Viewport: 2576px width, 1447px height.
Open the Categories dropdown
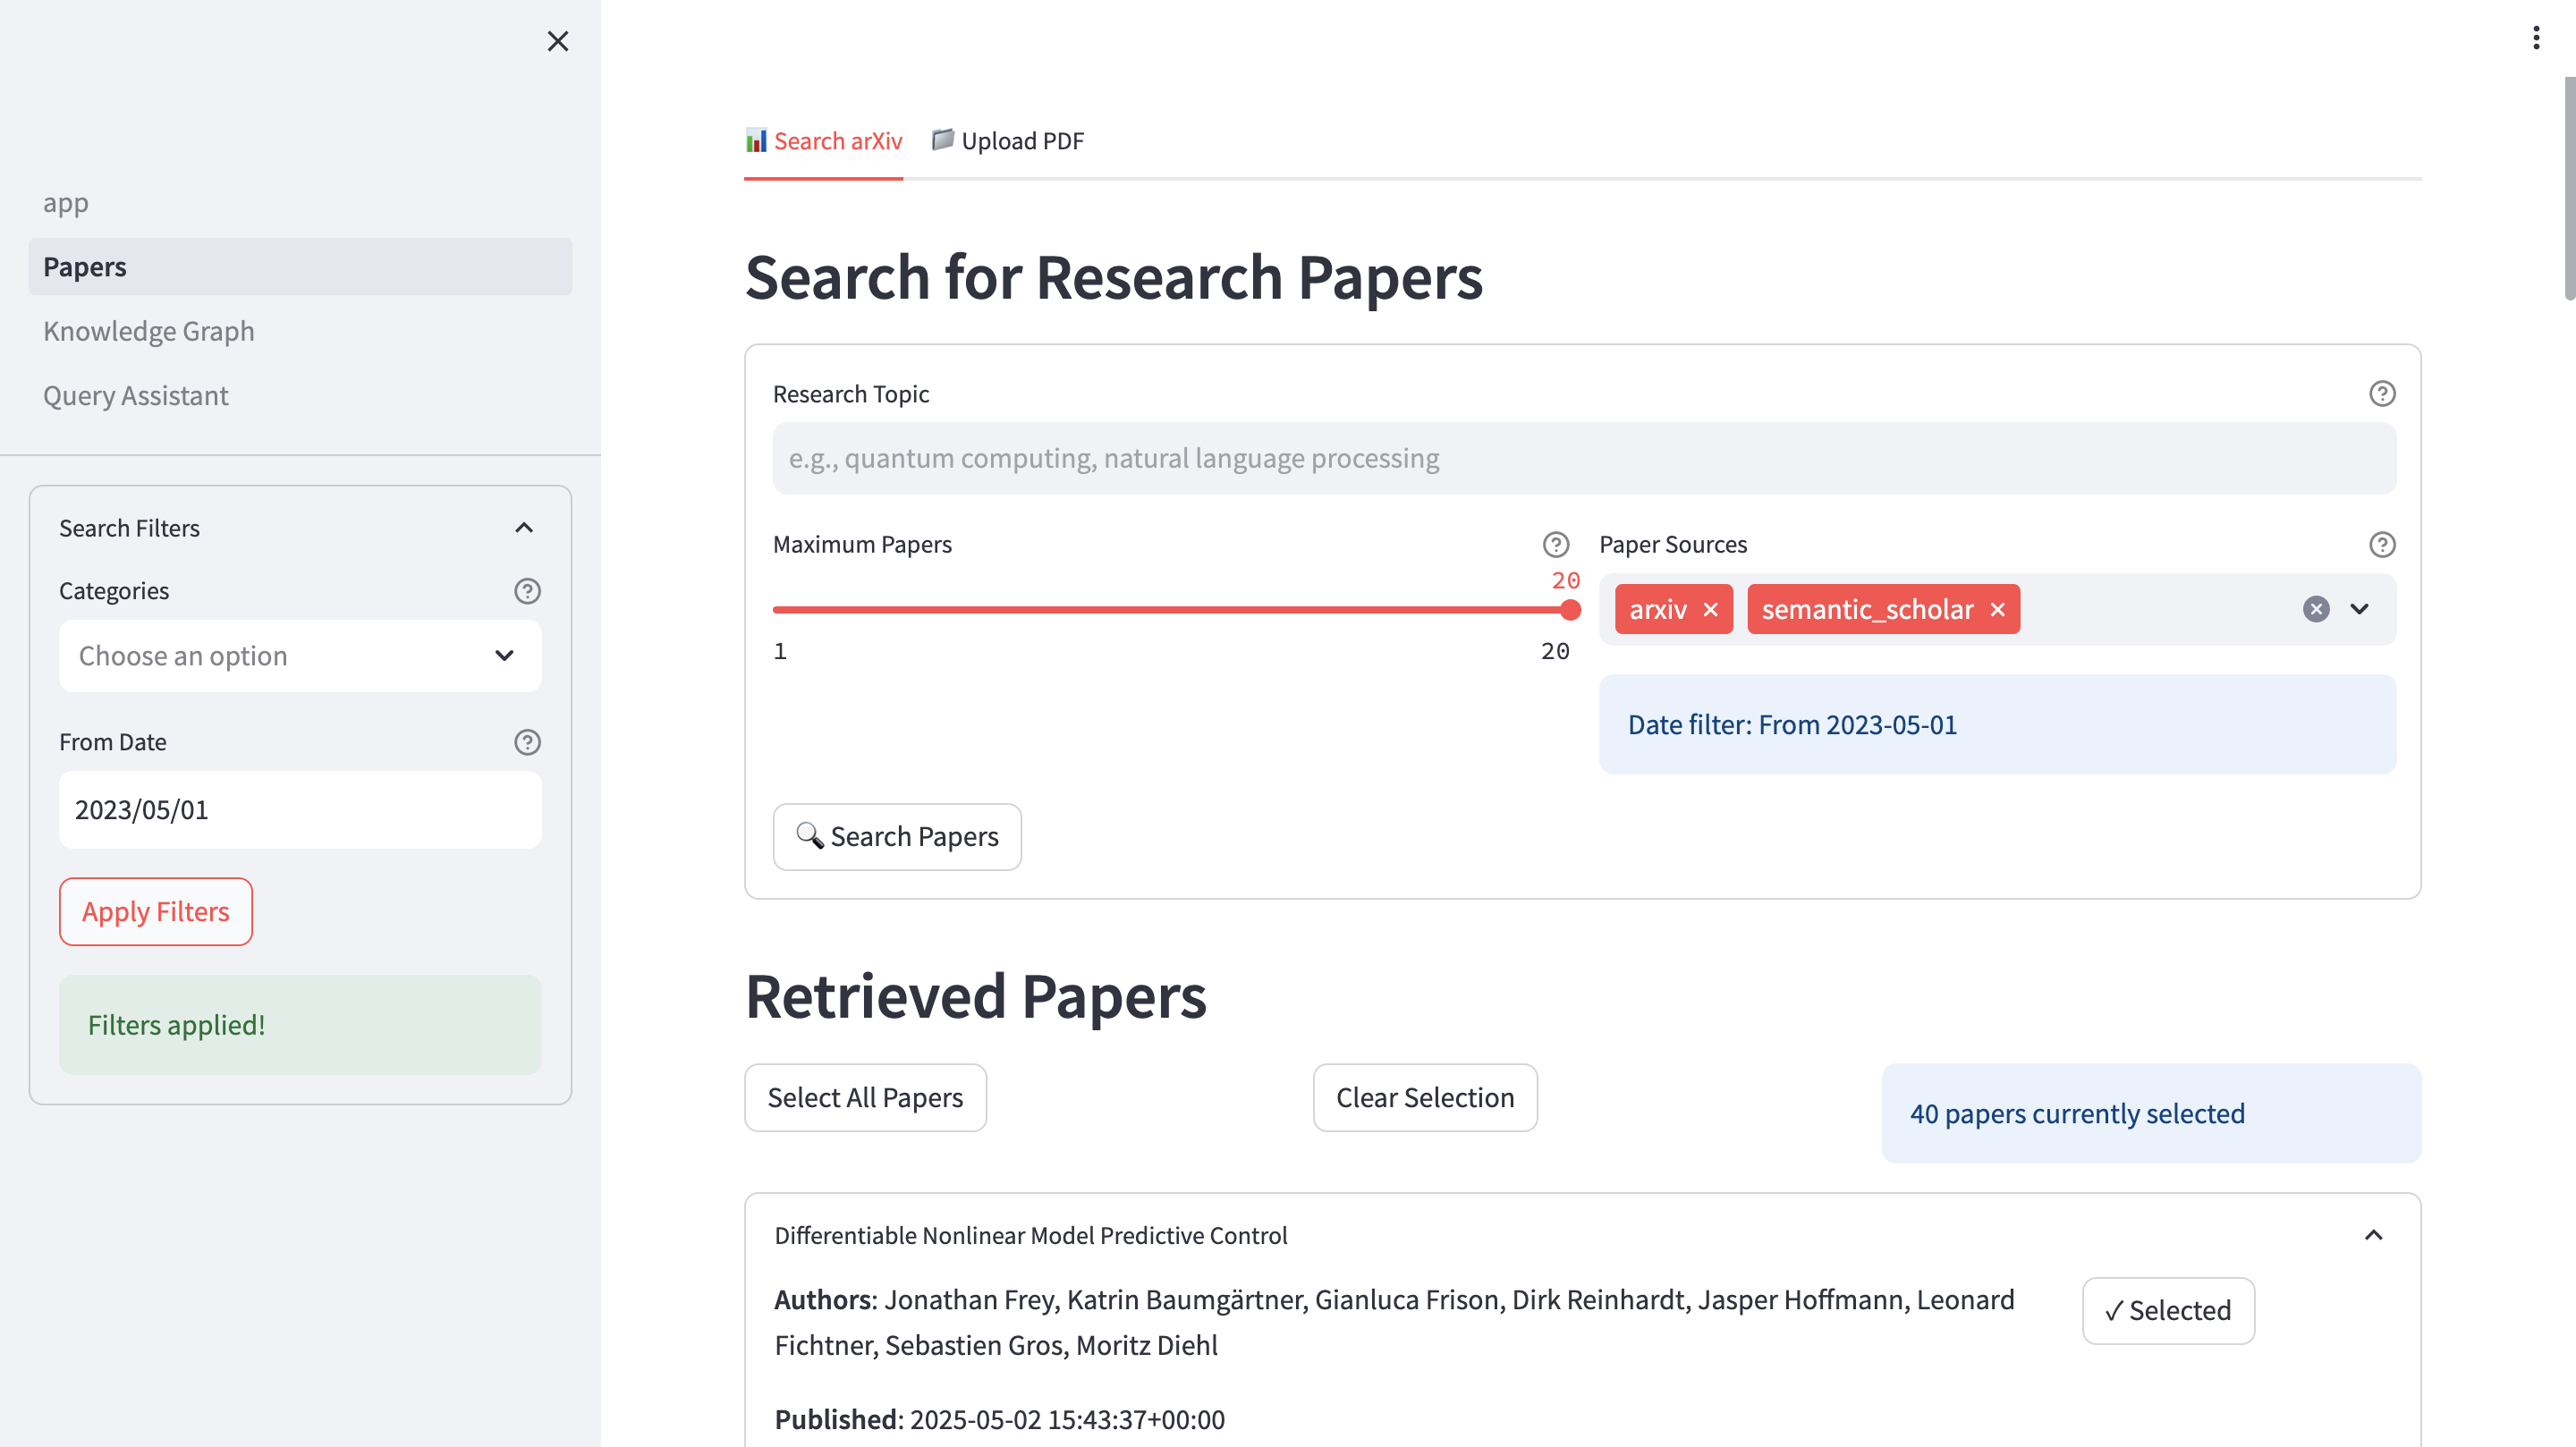pyautogui.click(x=300, y=656)
